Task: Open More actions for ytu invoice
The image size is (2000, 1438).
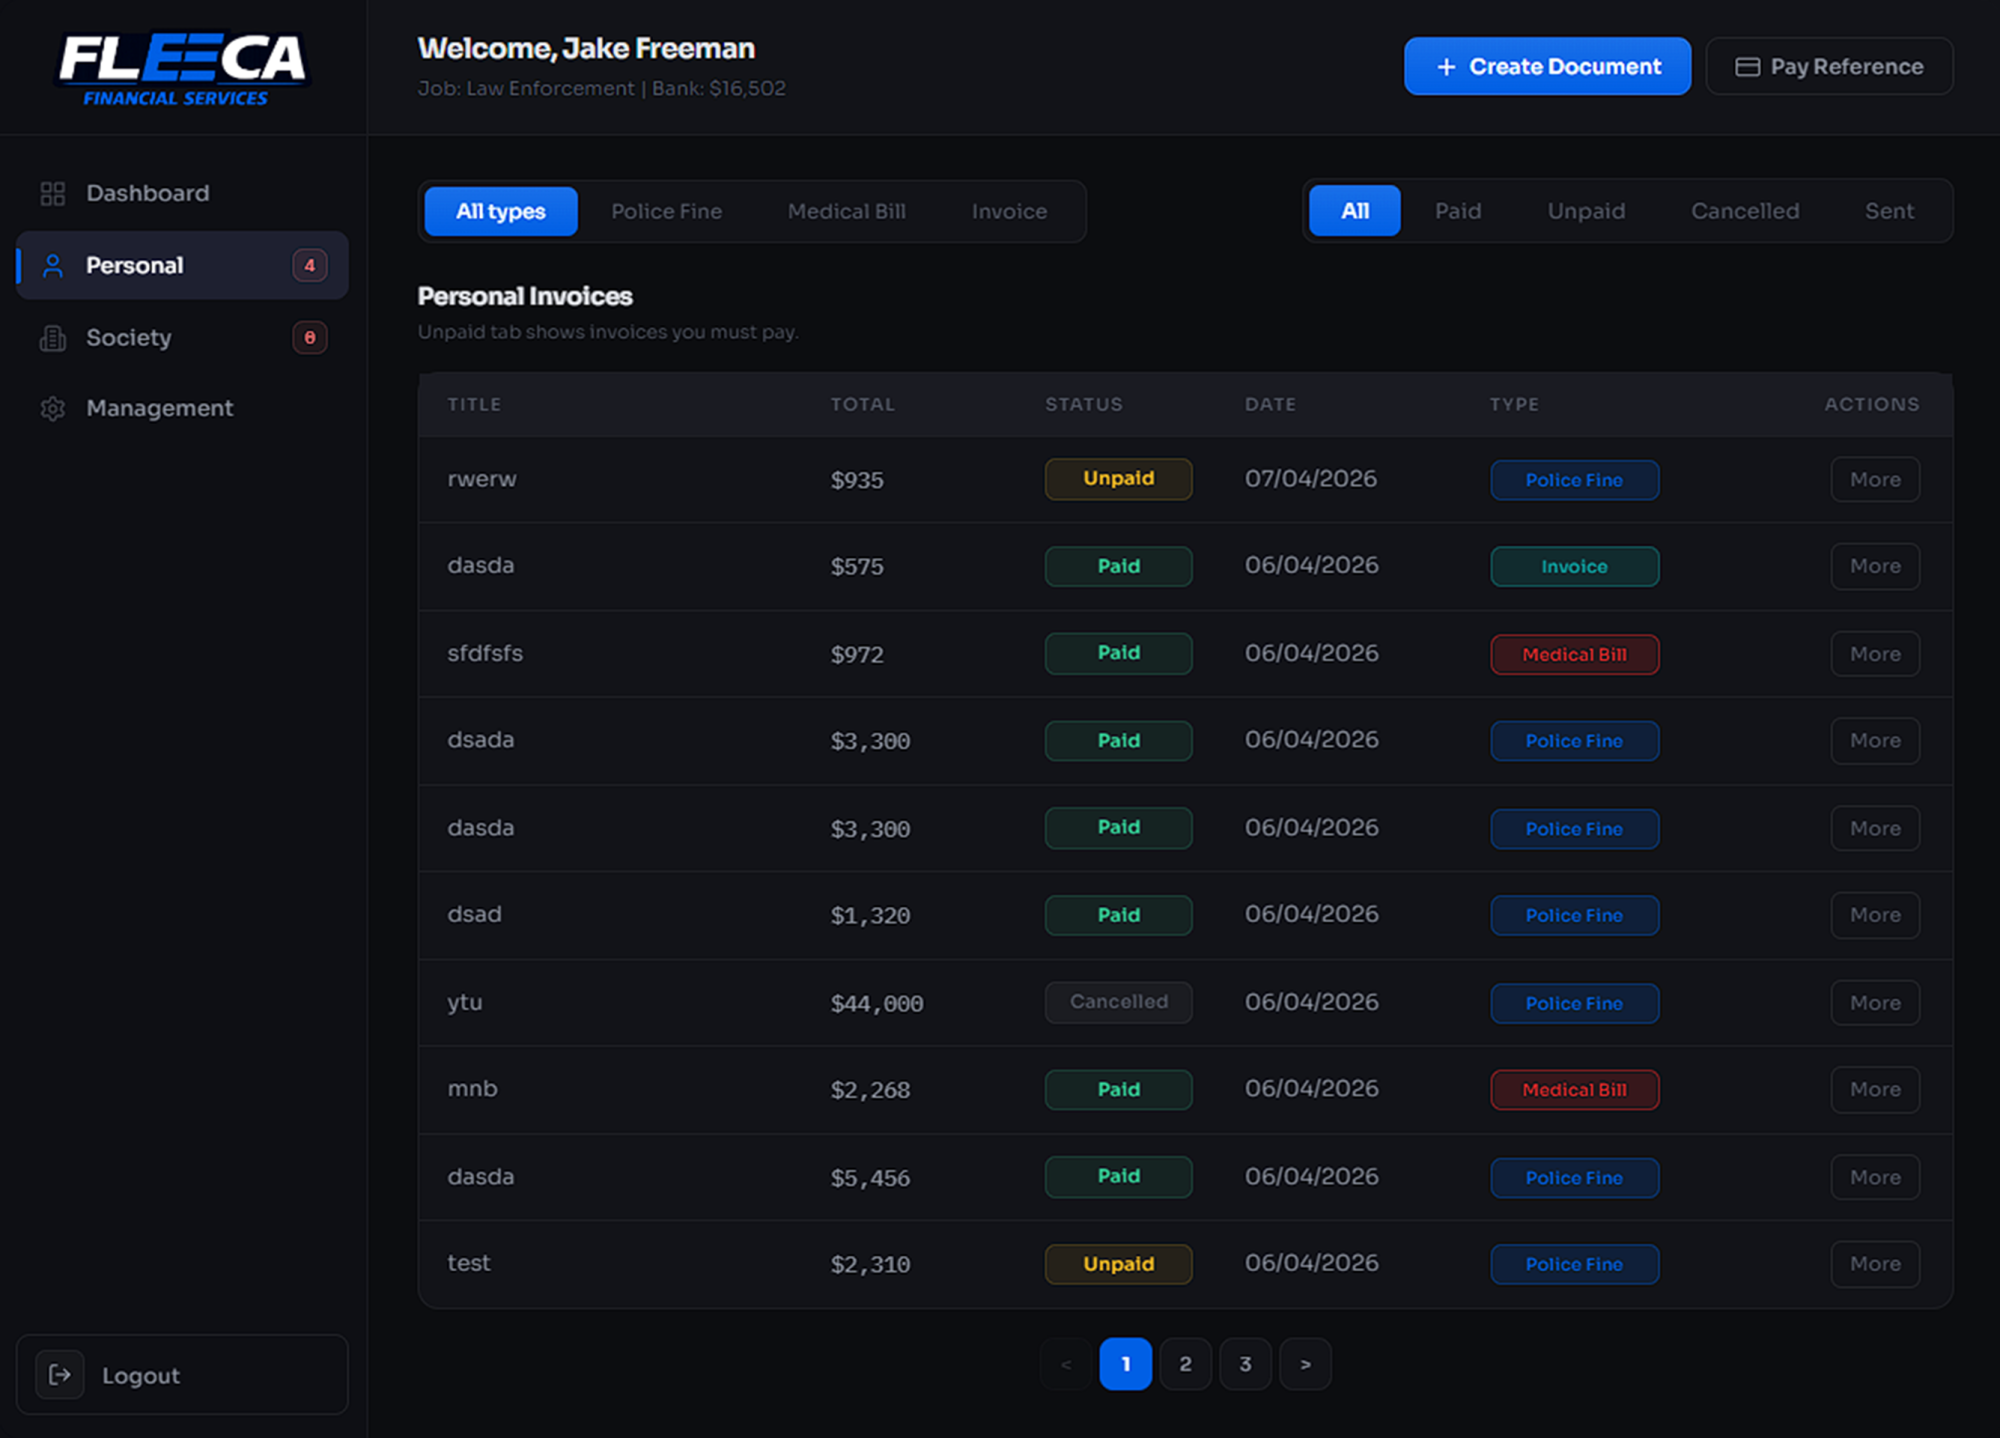Action: [x=1875, y=1003]
